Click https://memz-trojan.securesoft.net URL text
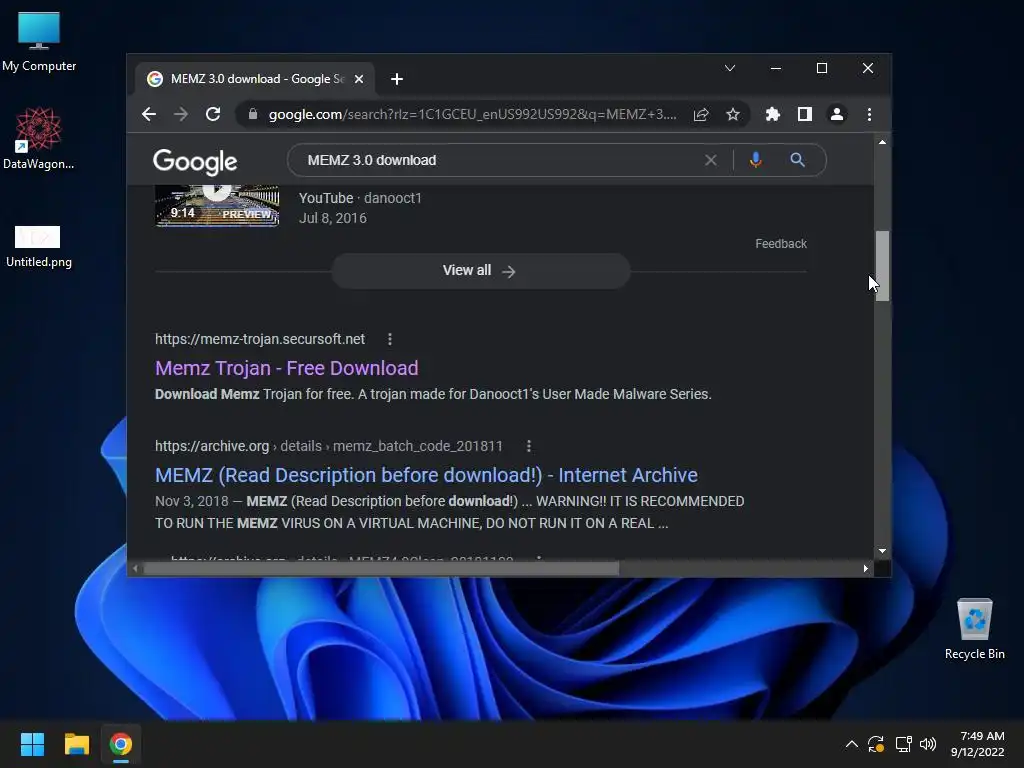This screenshot has height=768, width=1024. pyautogui.click(x=260, y=339)
